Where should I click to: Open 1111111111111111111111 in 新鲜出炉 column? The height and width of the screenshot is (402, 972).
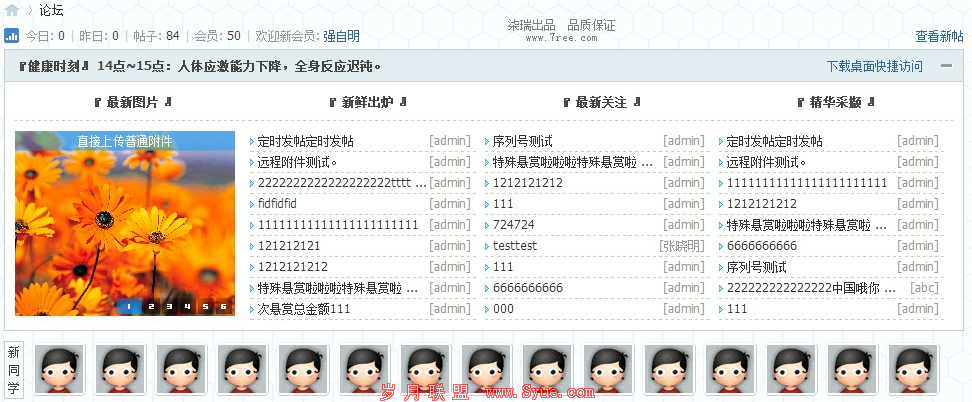(x=338, y=225)
